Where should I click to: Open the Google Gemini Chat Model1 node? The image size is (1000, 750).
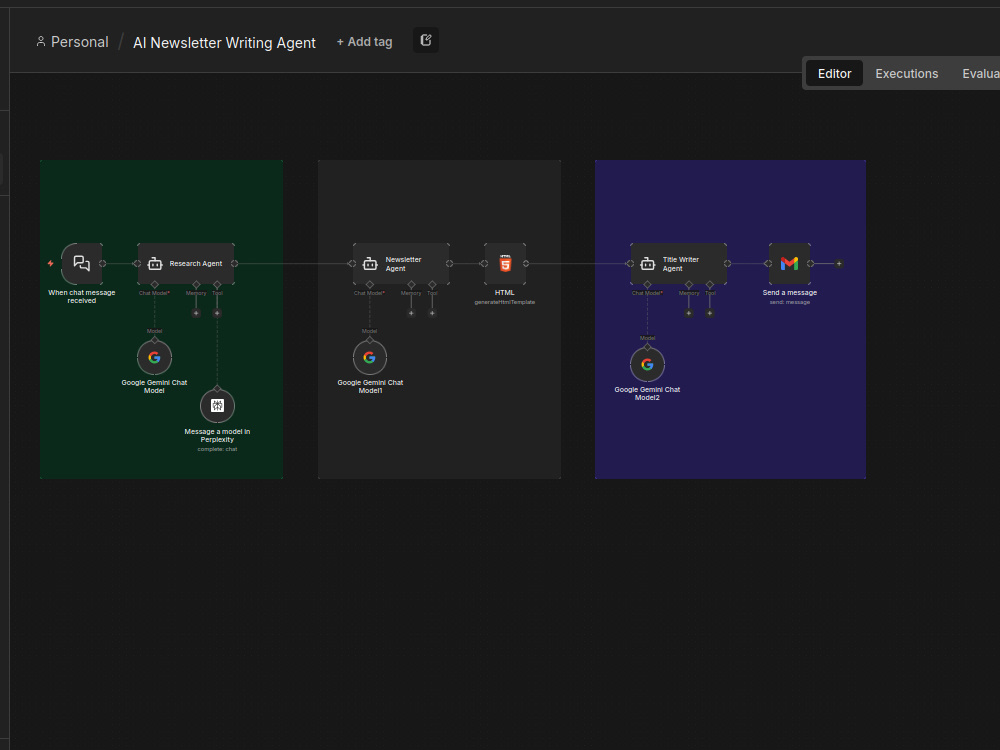pos(370,357)
